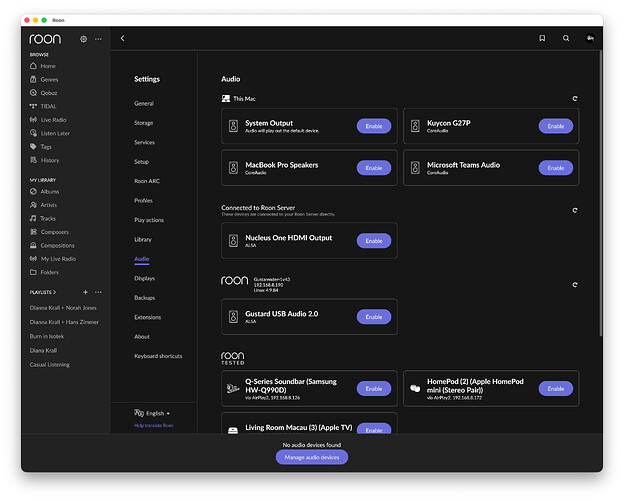Enable Gustard USB Audio 2.0
The width and height of the screenshot is (624, 500).
374,317
